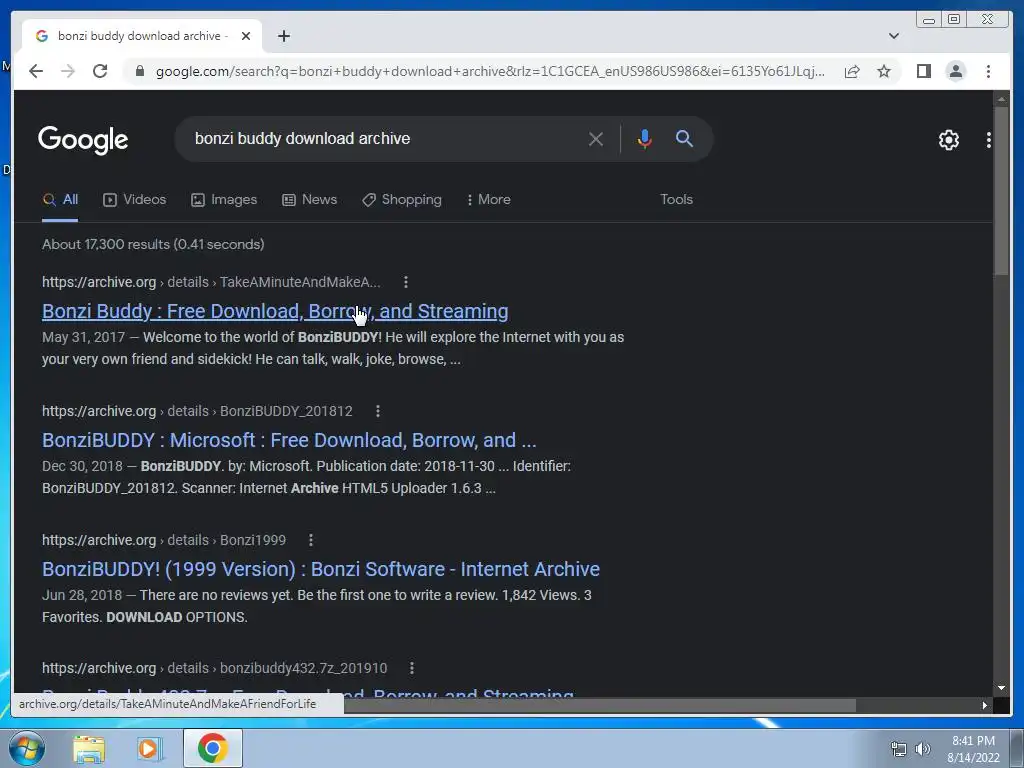Select the All results tab
The width and height of the screenshot is (1024, 768).
[60, 200]
